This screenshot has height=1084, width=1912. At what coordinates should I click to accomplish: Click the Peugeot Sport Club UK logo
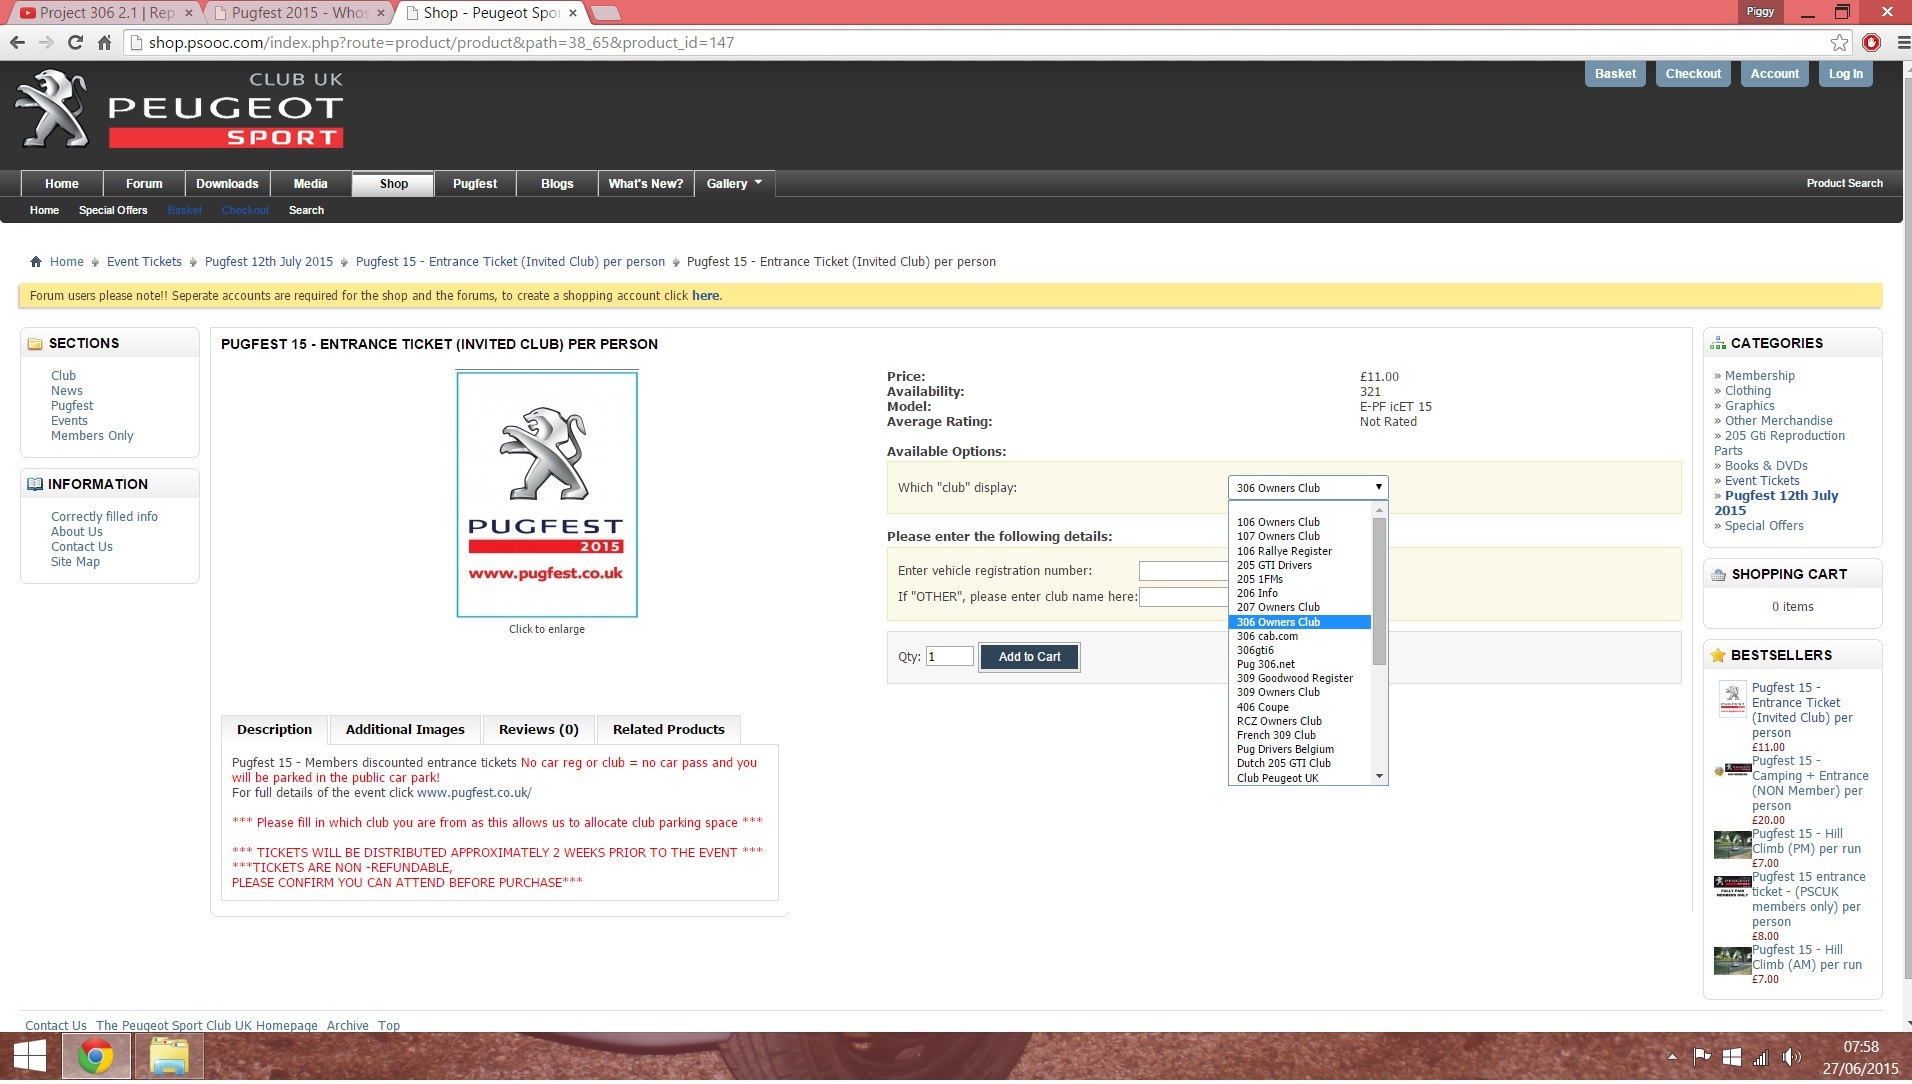point(180,109)
